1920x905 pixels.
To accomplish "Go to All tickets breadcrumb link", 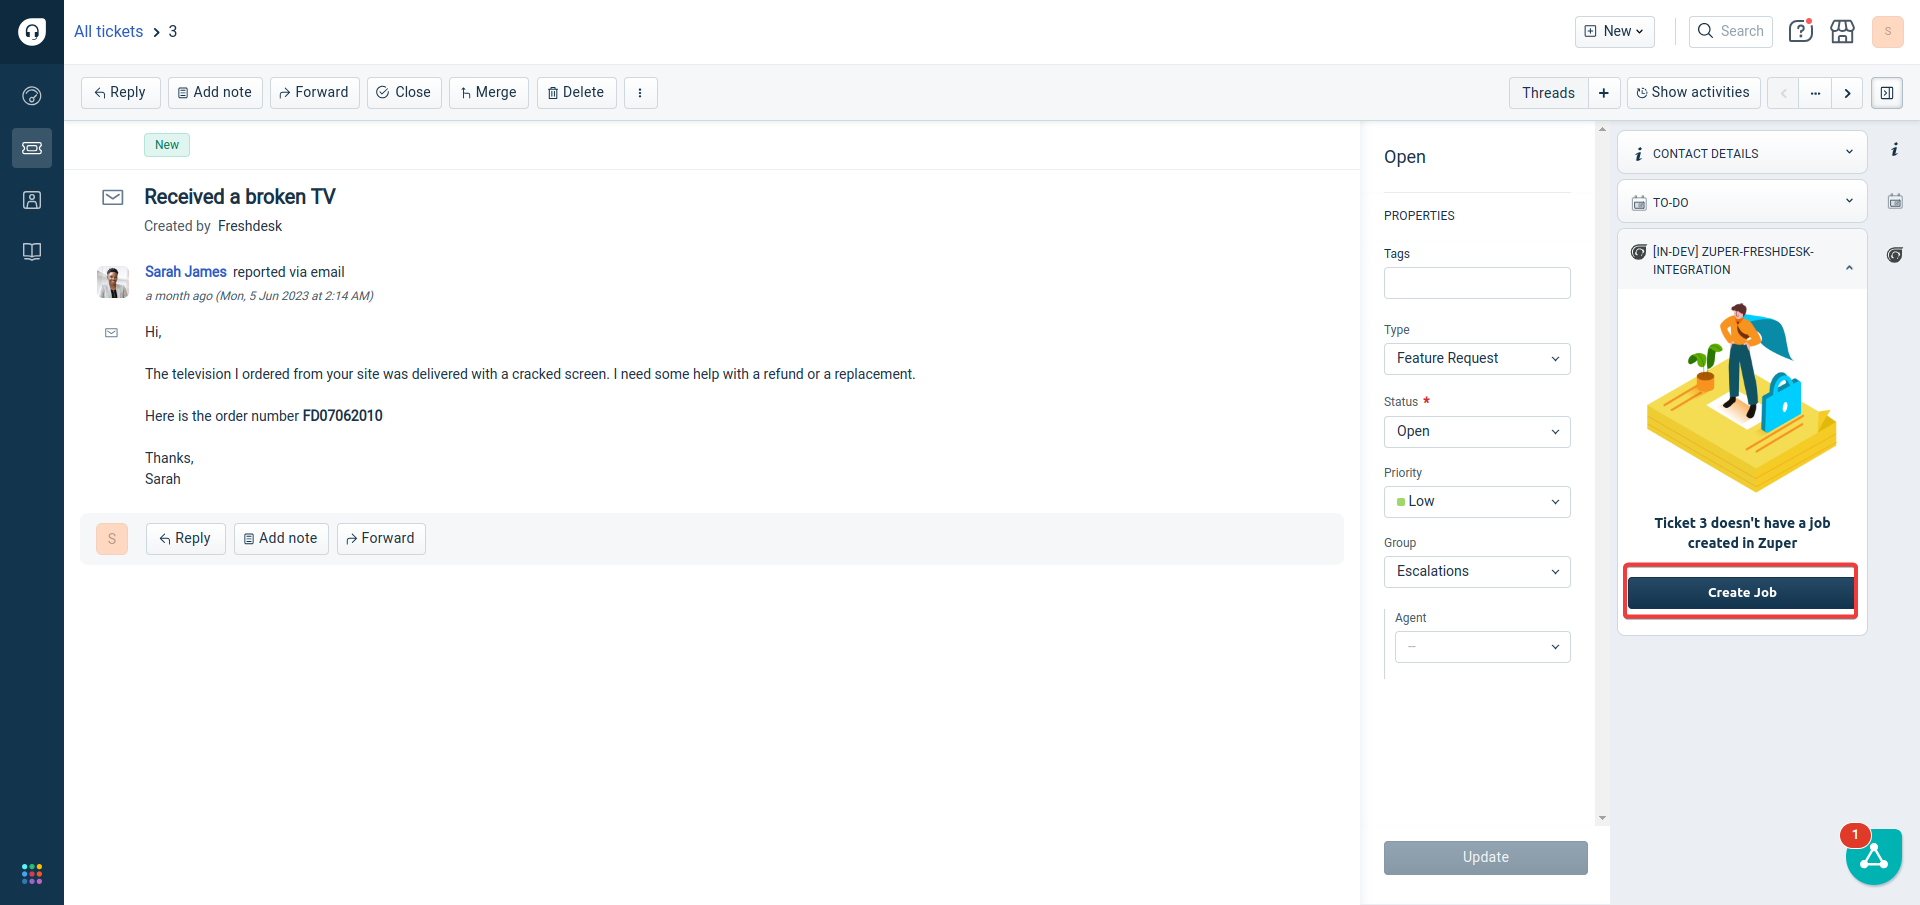I will [108, 32].
